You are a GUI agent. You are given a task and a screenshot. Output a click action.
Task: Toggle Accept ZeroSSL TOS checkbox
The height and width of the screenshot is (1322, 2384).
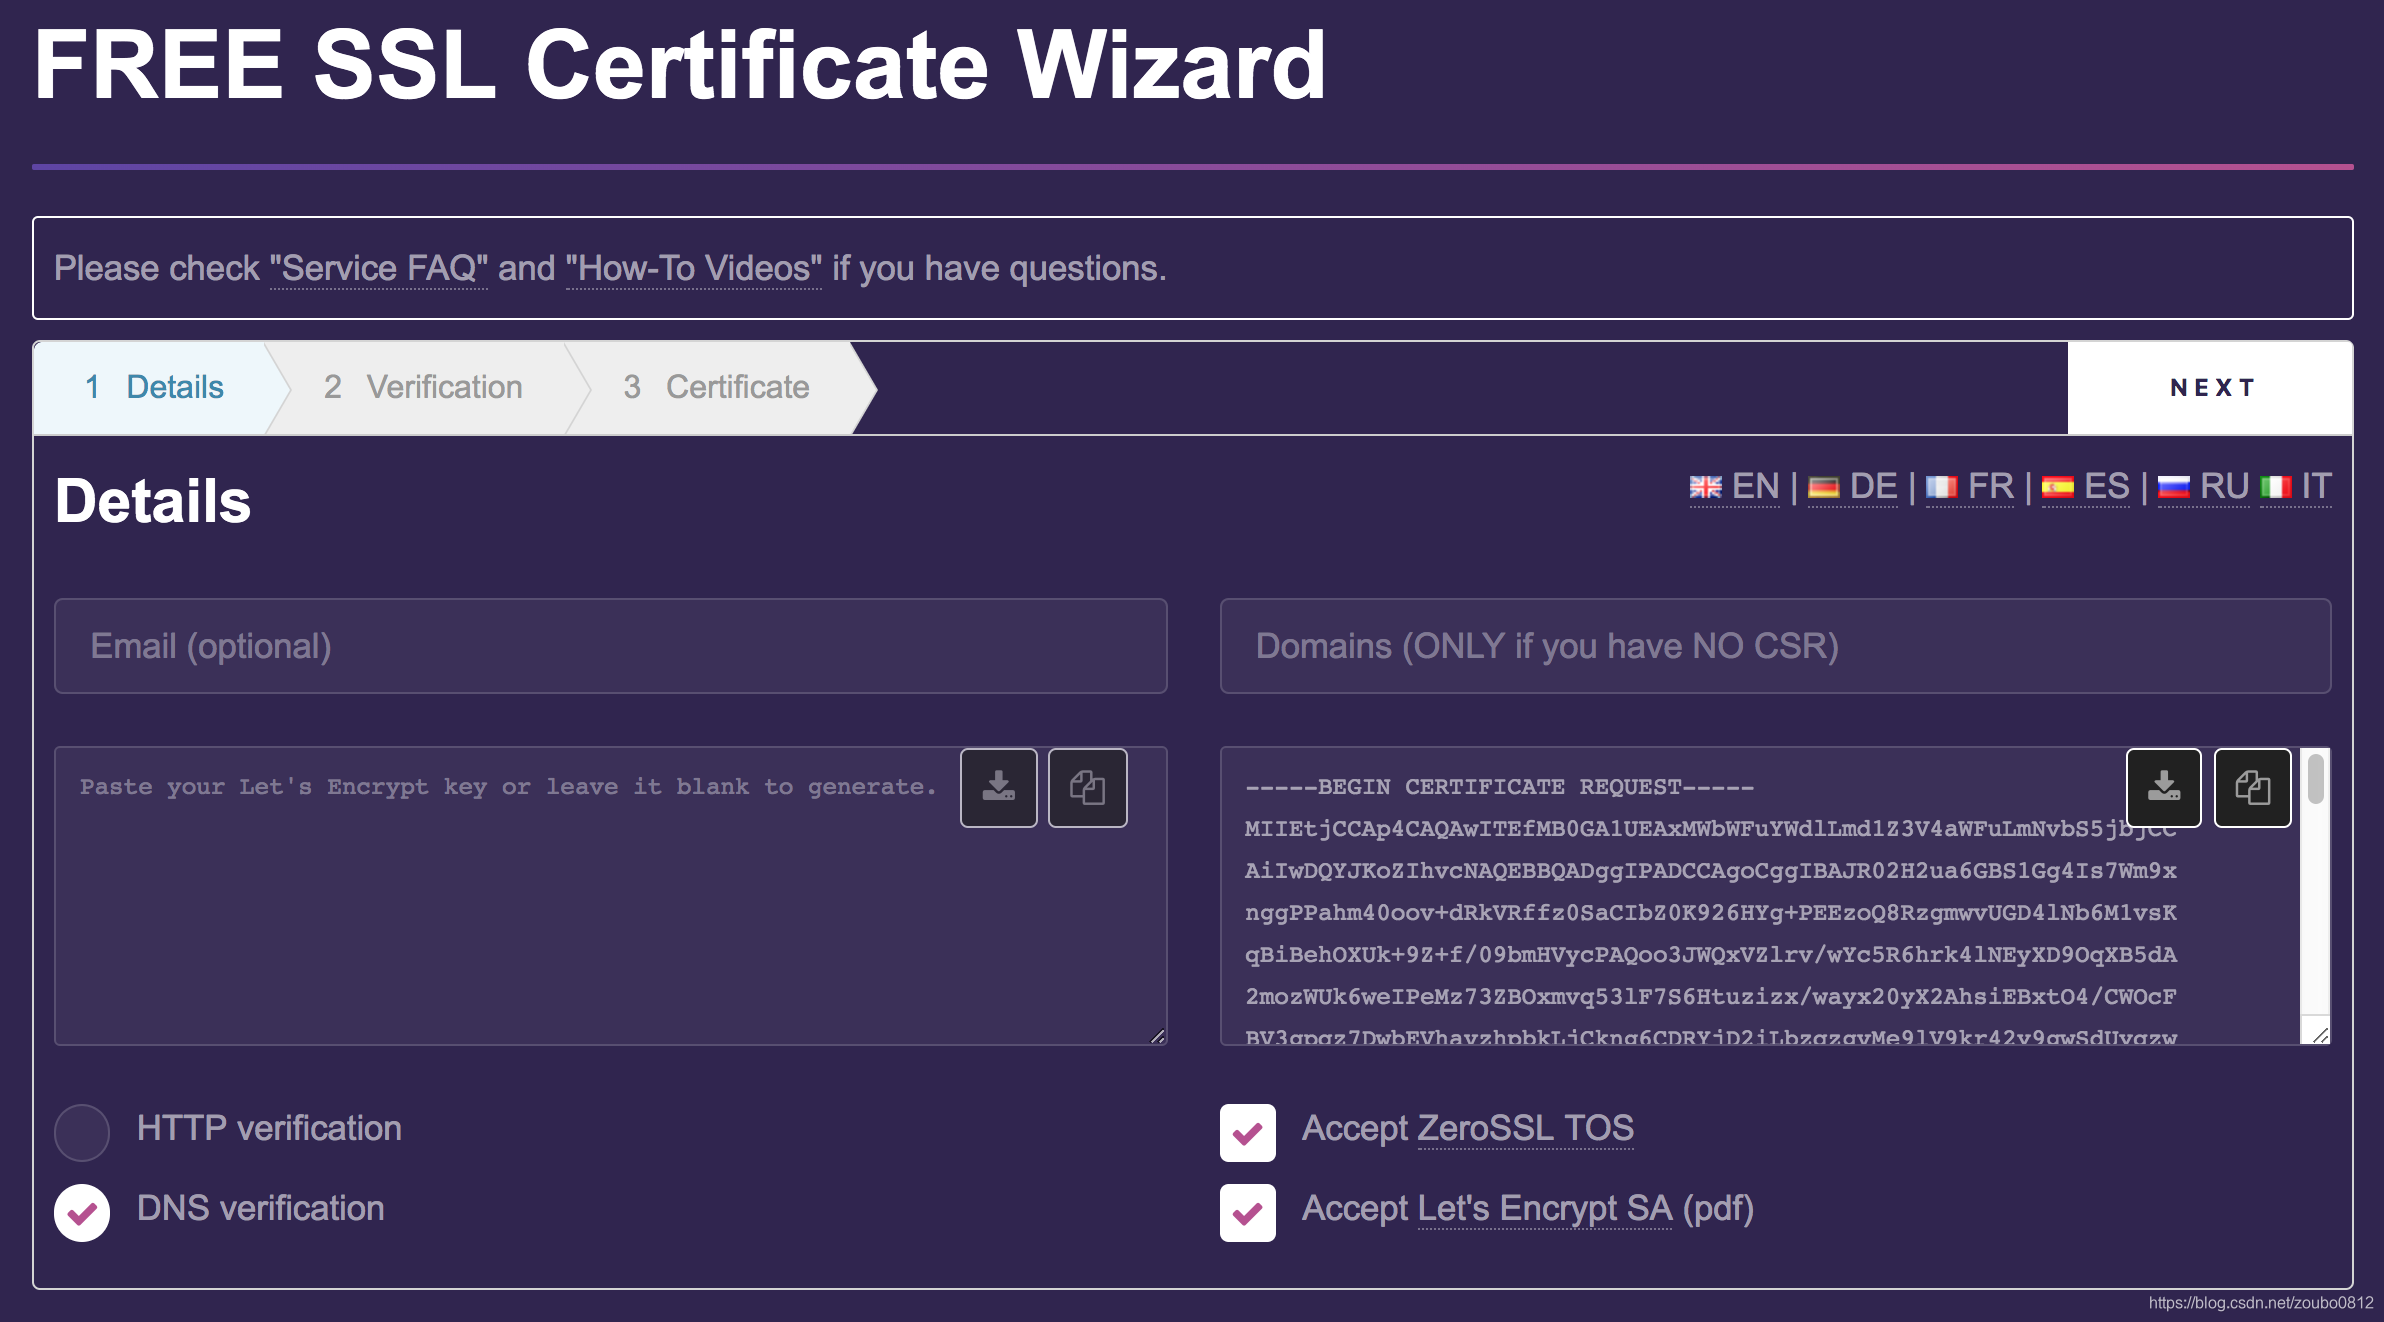tap(1247, 1133)
